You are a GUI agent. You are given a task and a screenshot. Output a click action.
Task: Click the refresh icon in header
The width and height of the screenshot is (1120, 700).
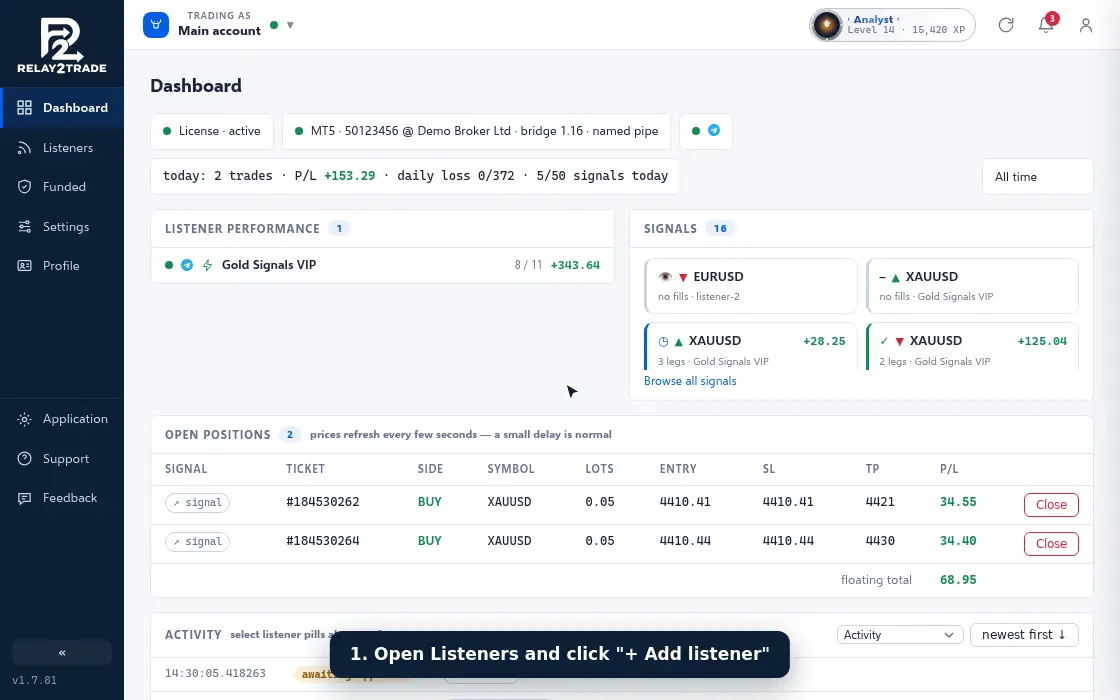pos(1006,25)
